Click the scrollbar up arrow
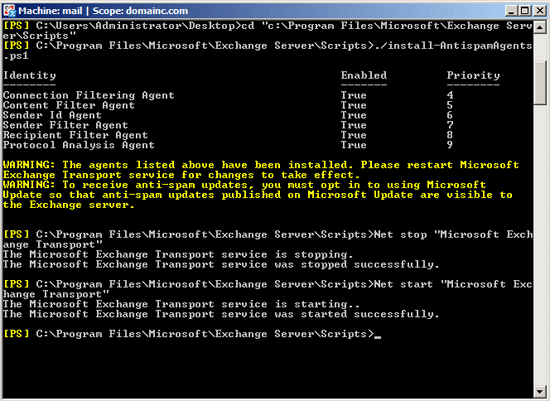Viewport: 550px width, 401px height. [x=540, y=27]
